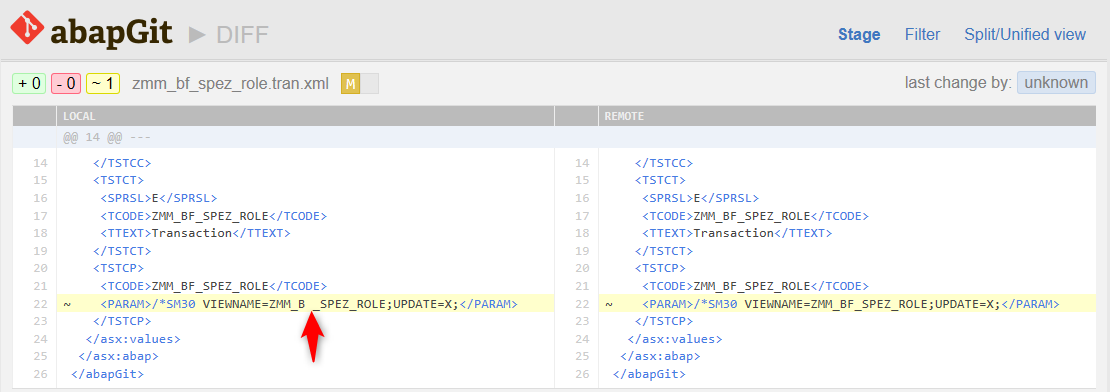Click local line 25 asx:abap closing tag
Viewport: 1110px width, 392px height.
click(118, 357)
